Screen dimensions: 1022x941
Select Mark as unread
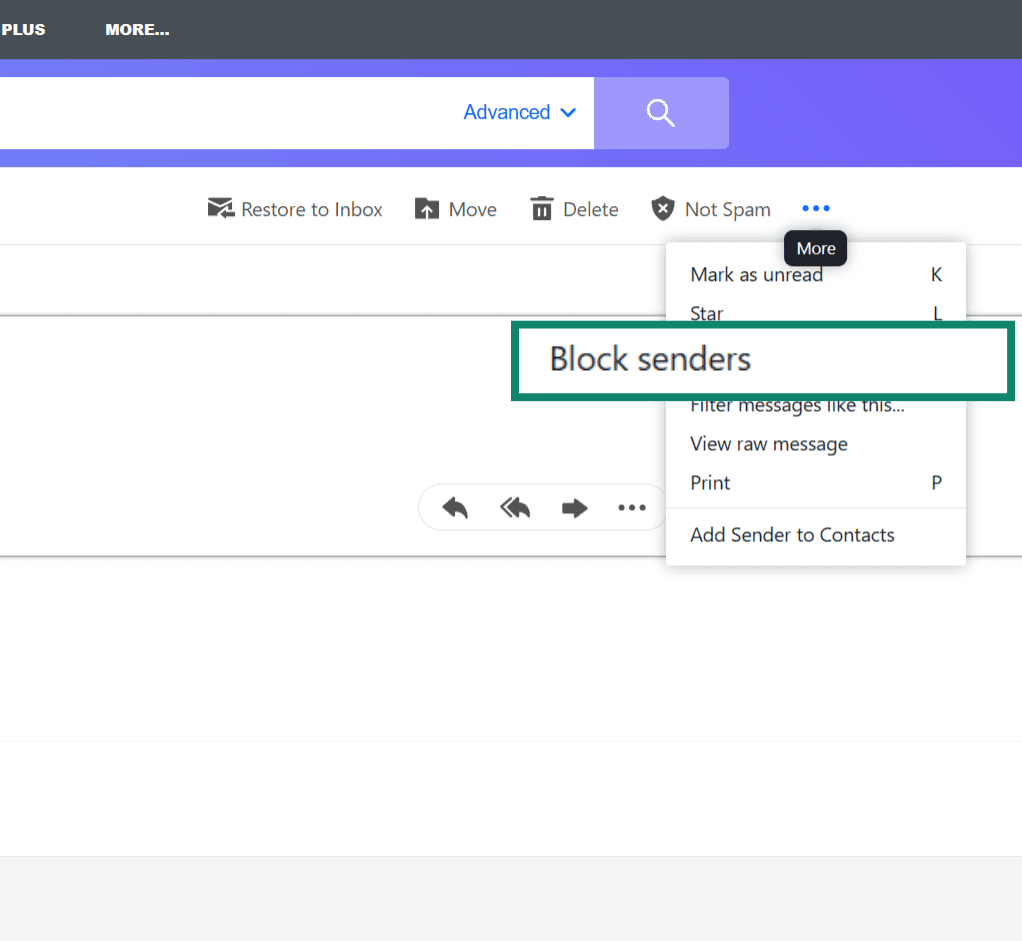click(756, 274)
